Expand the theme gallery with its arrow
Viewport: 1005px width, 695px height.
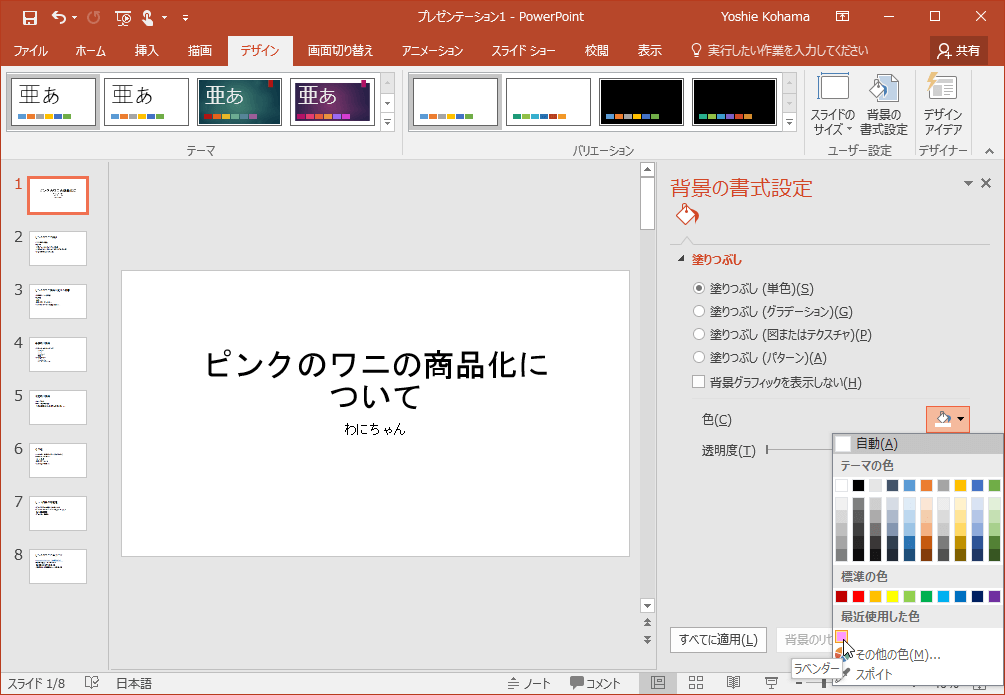pos(386,121)
